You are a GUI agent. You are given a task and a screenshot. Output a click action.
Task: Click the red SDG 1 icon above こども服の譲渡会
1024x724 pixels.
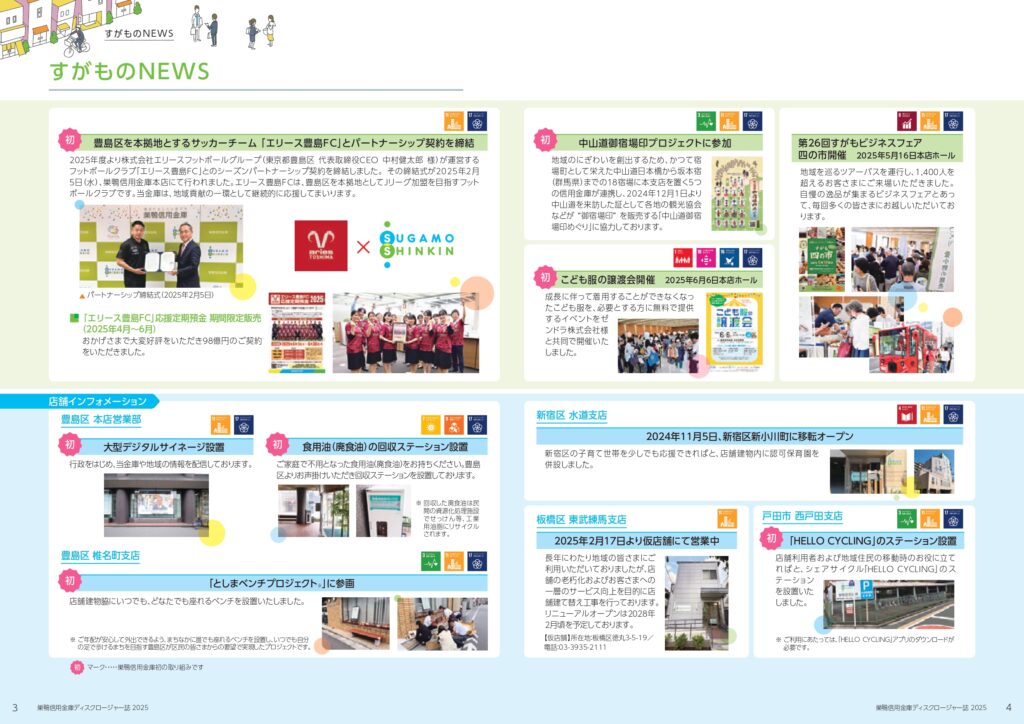pyautogui.click(x=682, y=258)
